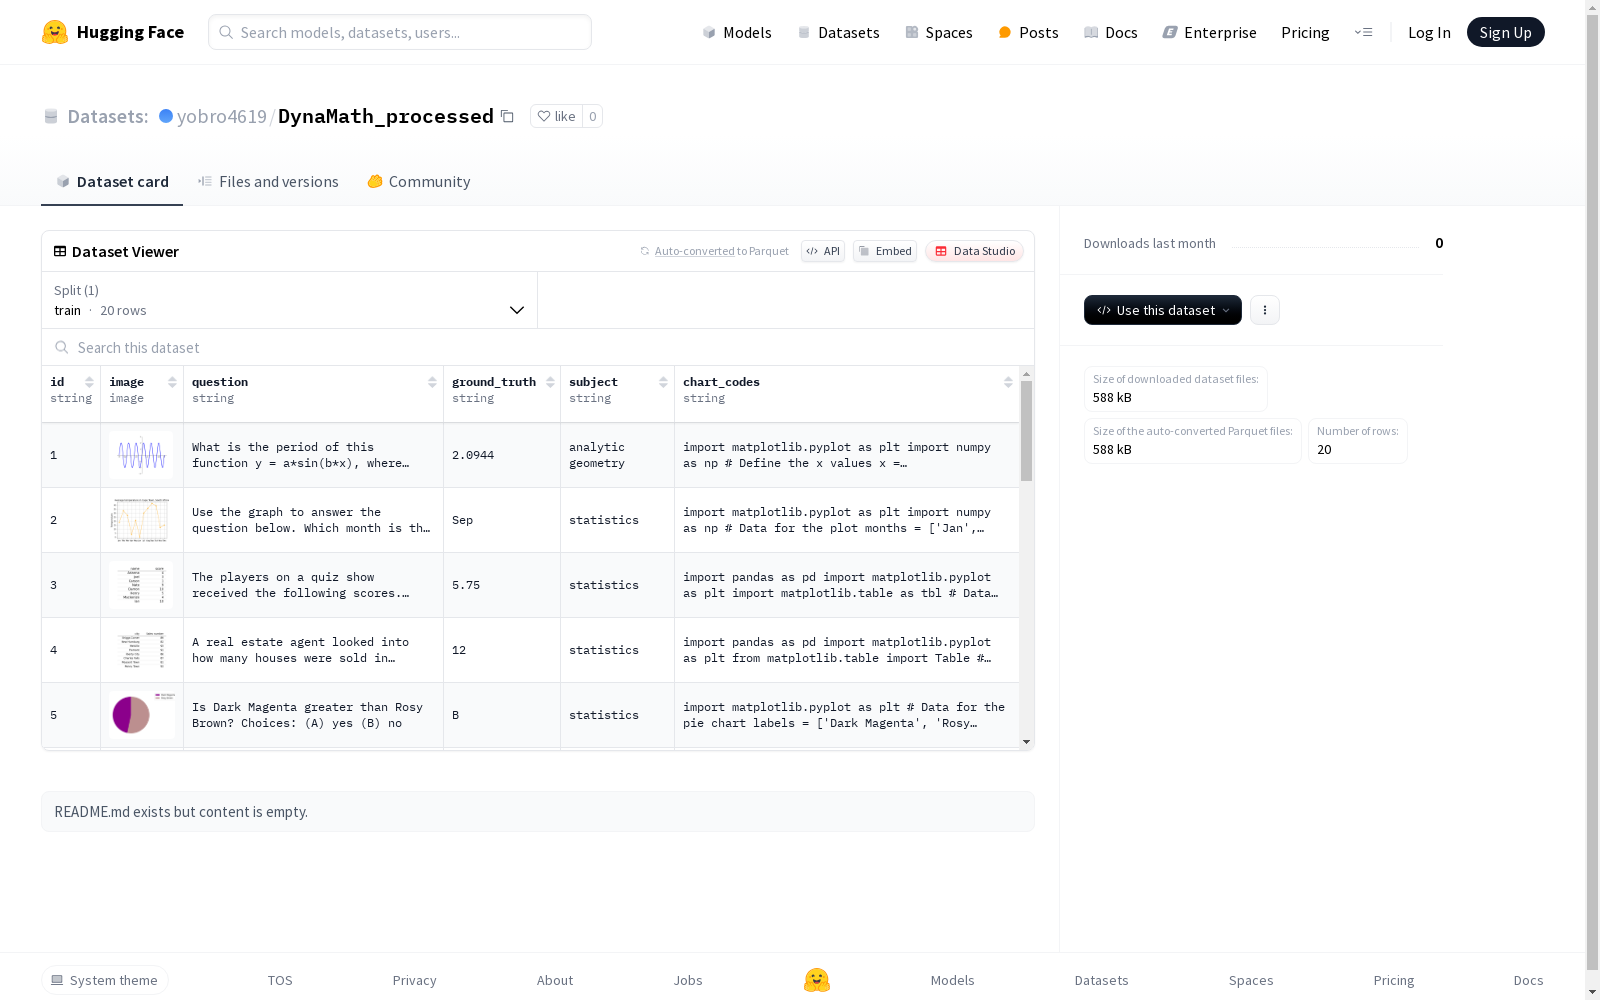Click the Search this dataset field
This screenshot has height=1000, width=1600.
(x=538, y=347)
